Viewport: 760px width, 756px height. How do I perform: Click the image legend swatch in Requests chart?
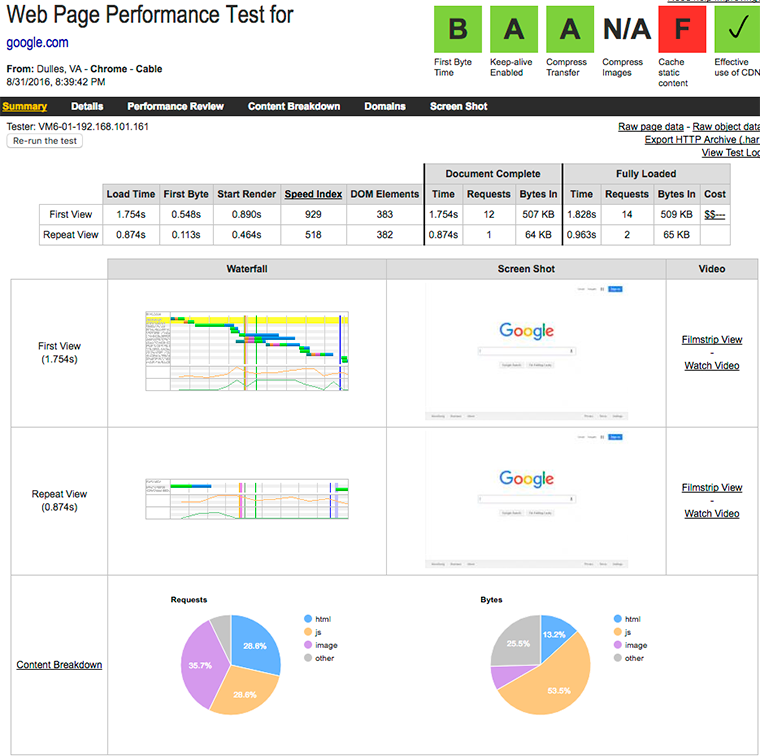click(x=308, y=645)
